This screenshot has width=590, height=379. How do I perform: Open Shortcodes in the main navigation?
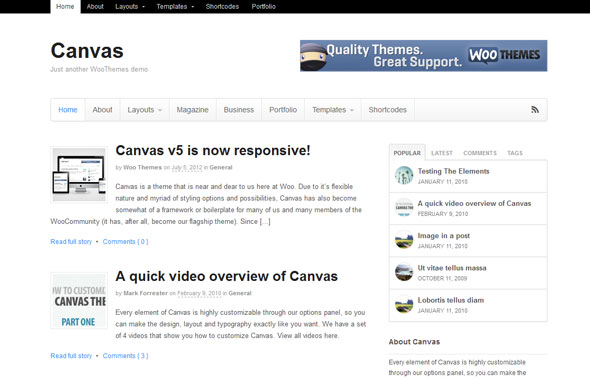[x=388, y=110]
